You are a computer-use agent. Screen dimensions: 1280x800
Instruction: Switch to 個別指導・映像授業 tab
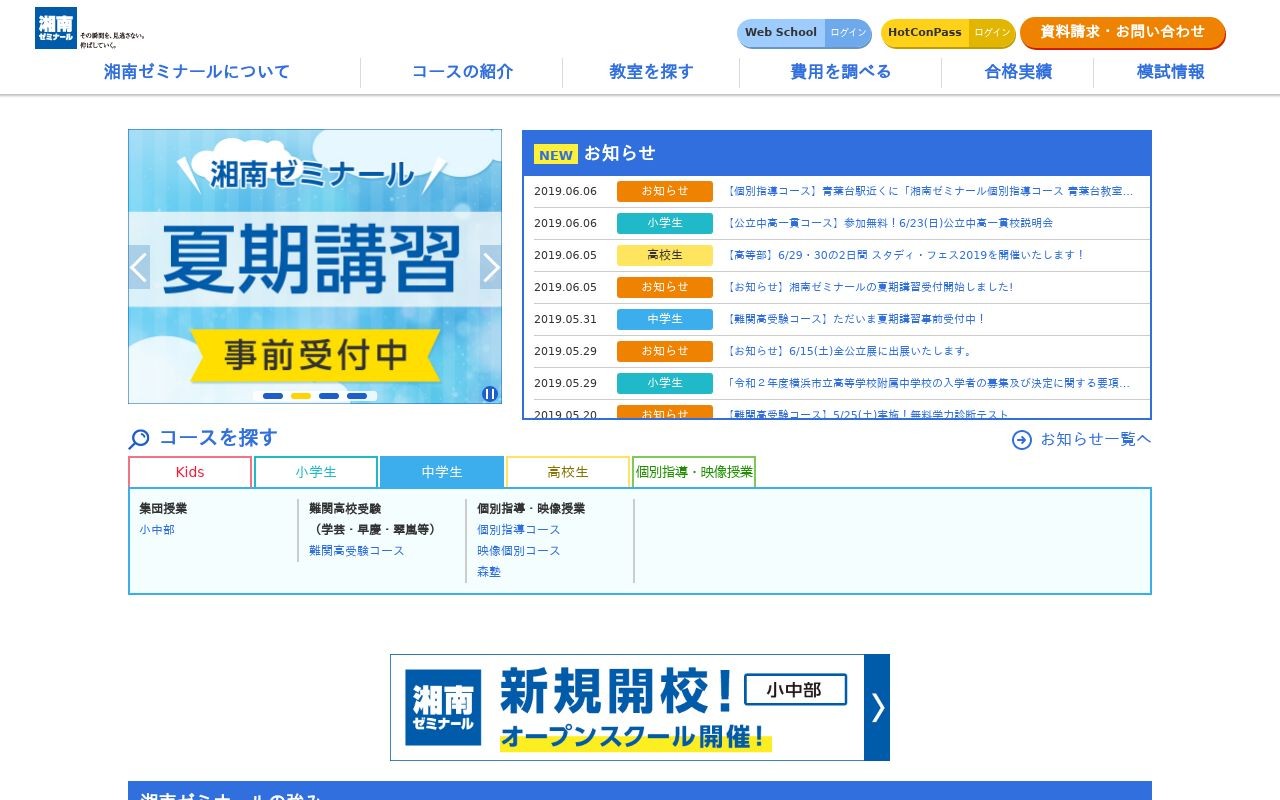[694, 472]
